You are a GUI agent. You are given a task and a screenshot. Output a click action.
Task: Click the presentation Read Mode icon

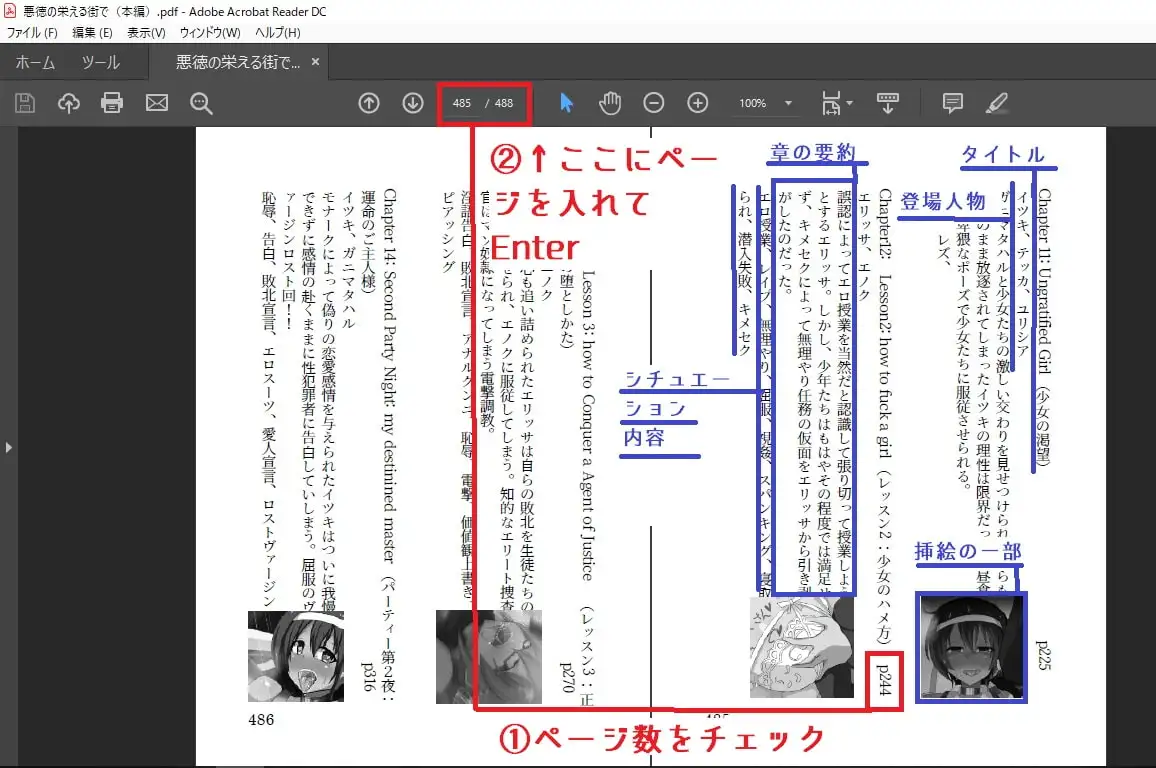[x=887, y=103]
